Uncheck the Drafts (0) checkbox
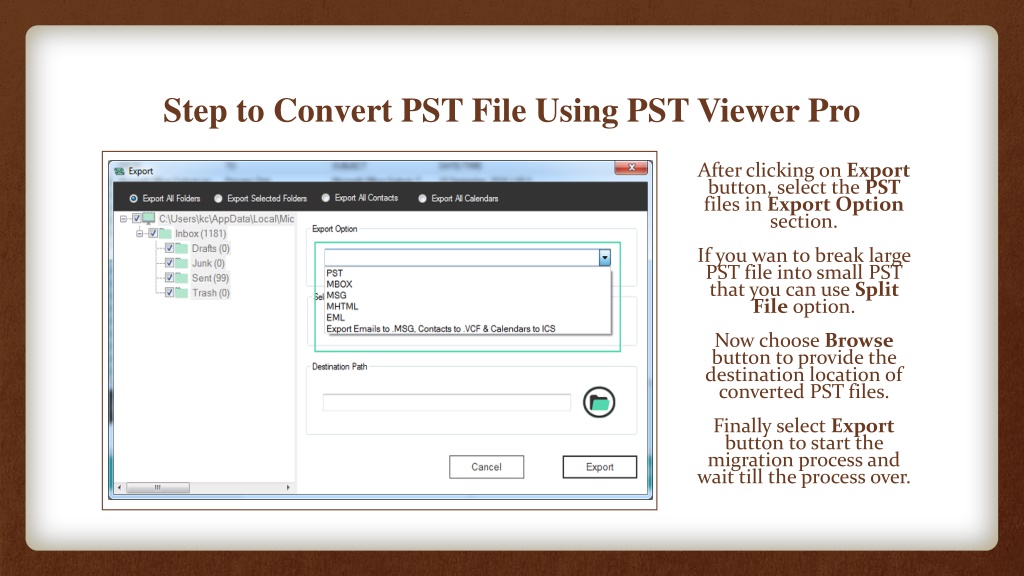 (169, 249)
